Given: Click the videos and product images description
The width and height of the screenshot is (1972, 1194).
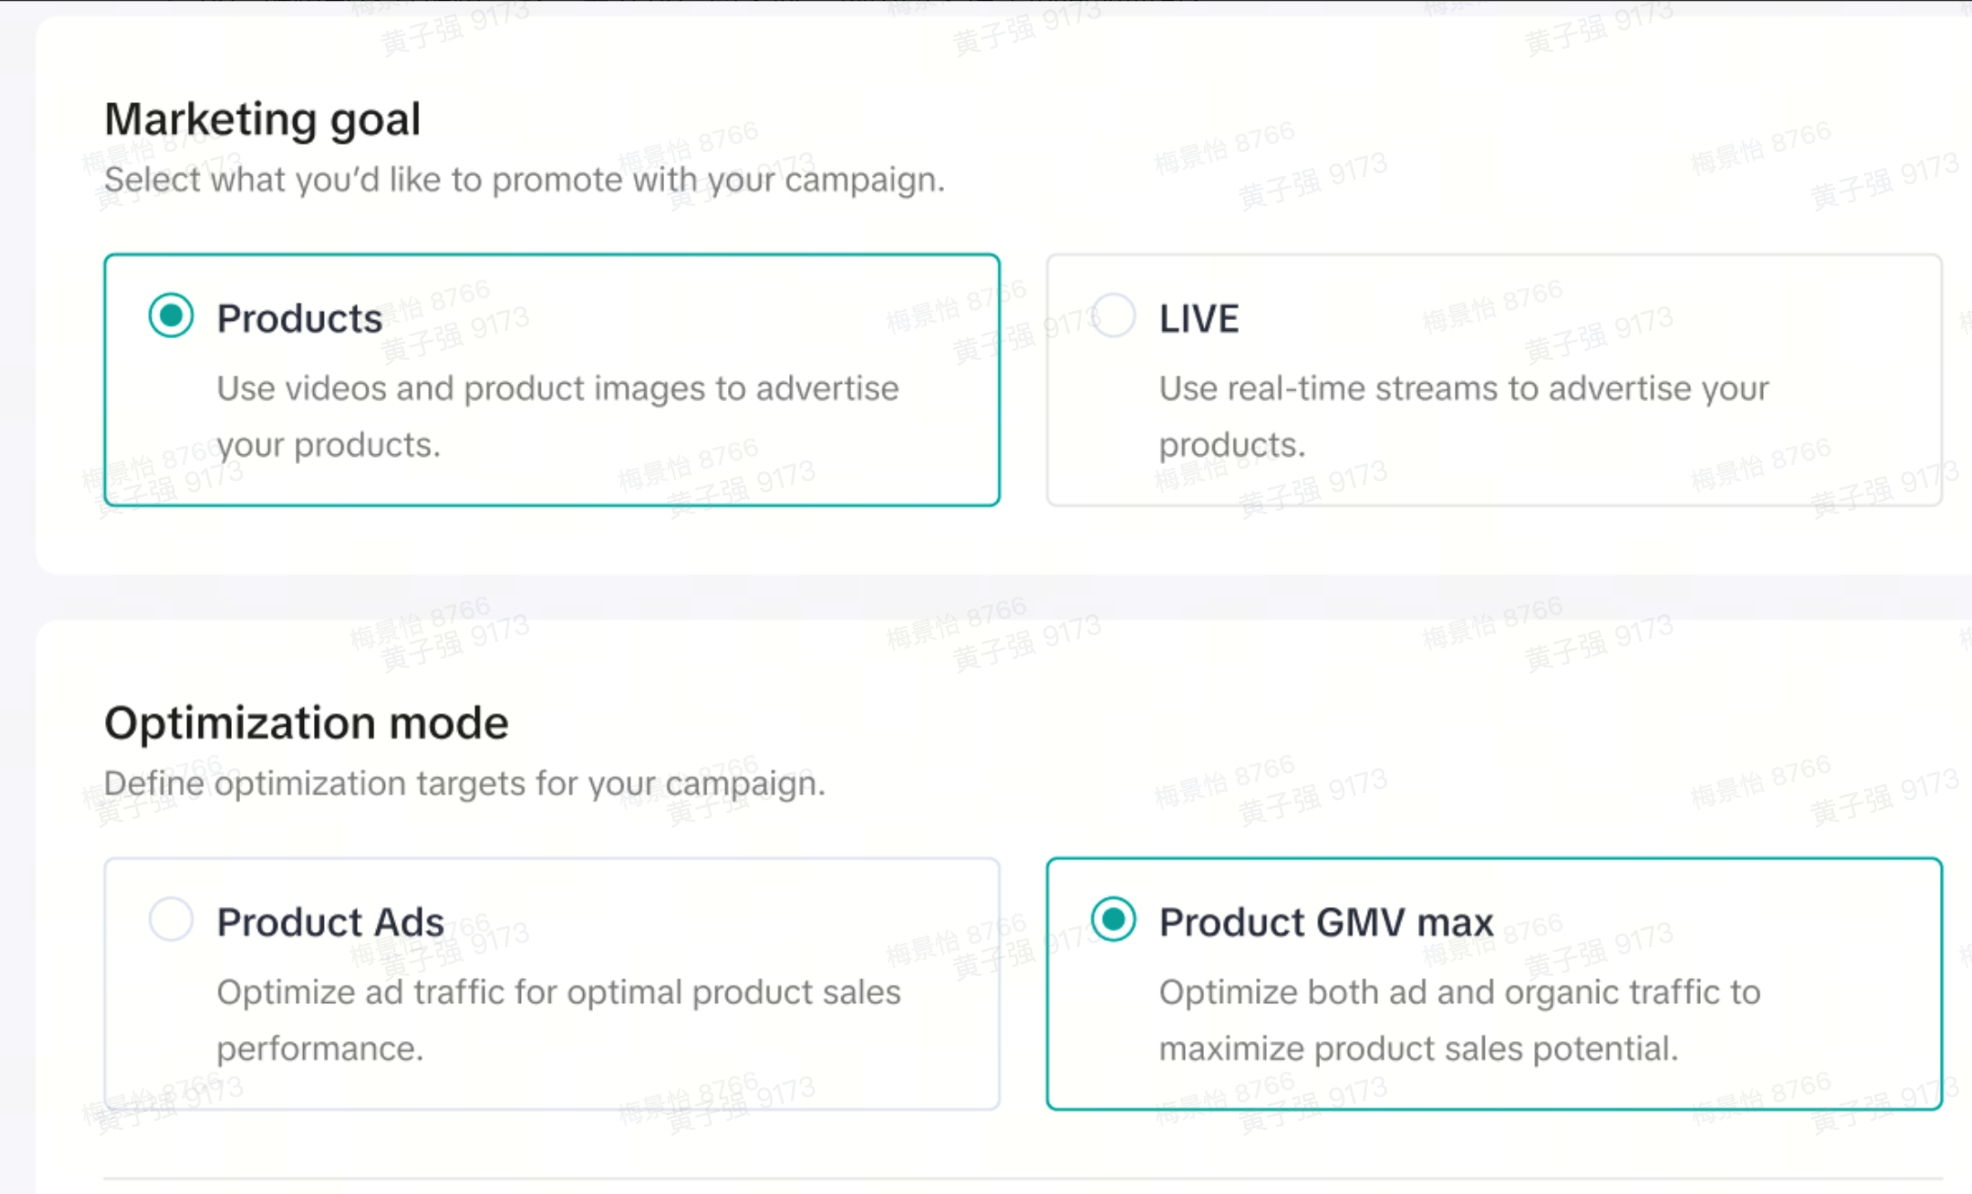Looking at the screenshot, I should [x=557, y=388].
